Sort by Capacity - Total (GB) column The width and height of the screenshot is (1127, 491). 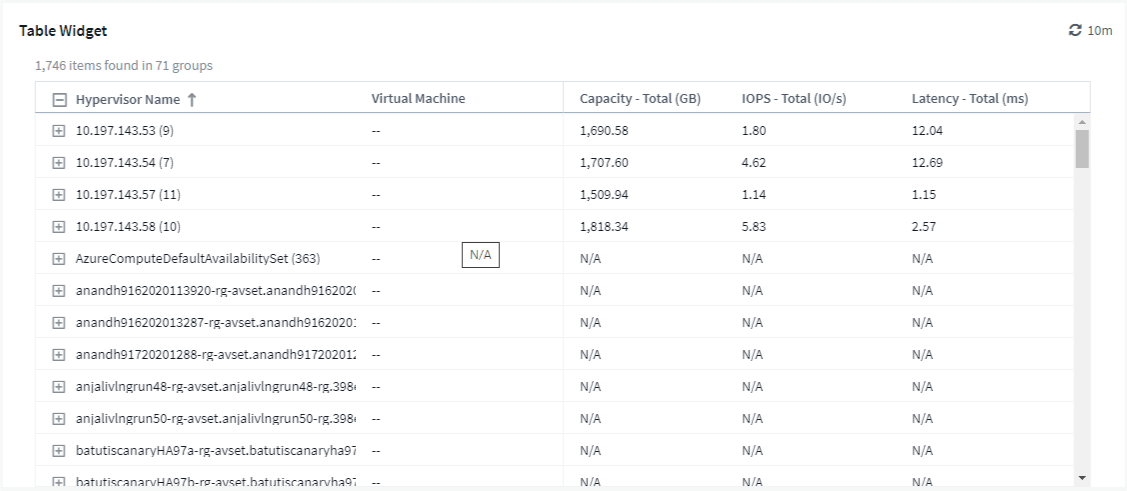(x=640, y=99)
